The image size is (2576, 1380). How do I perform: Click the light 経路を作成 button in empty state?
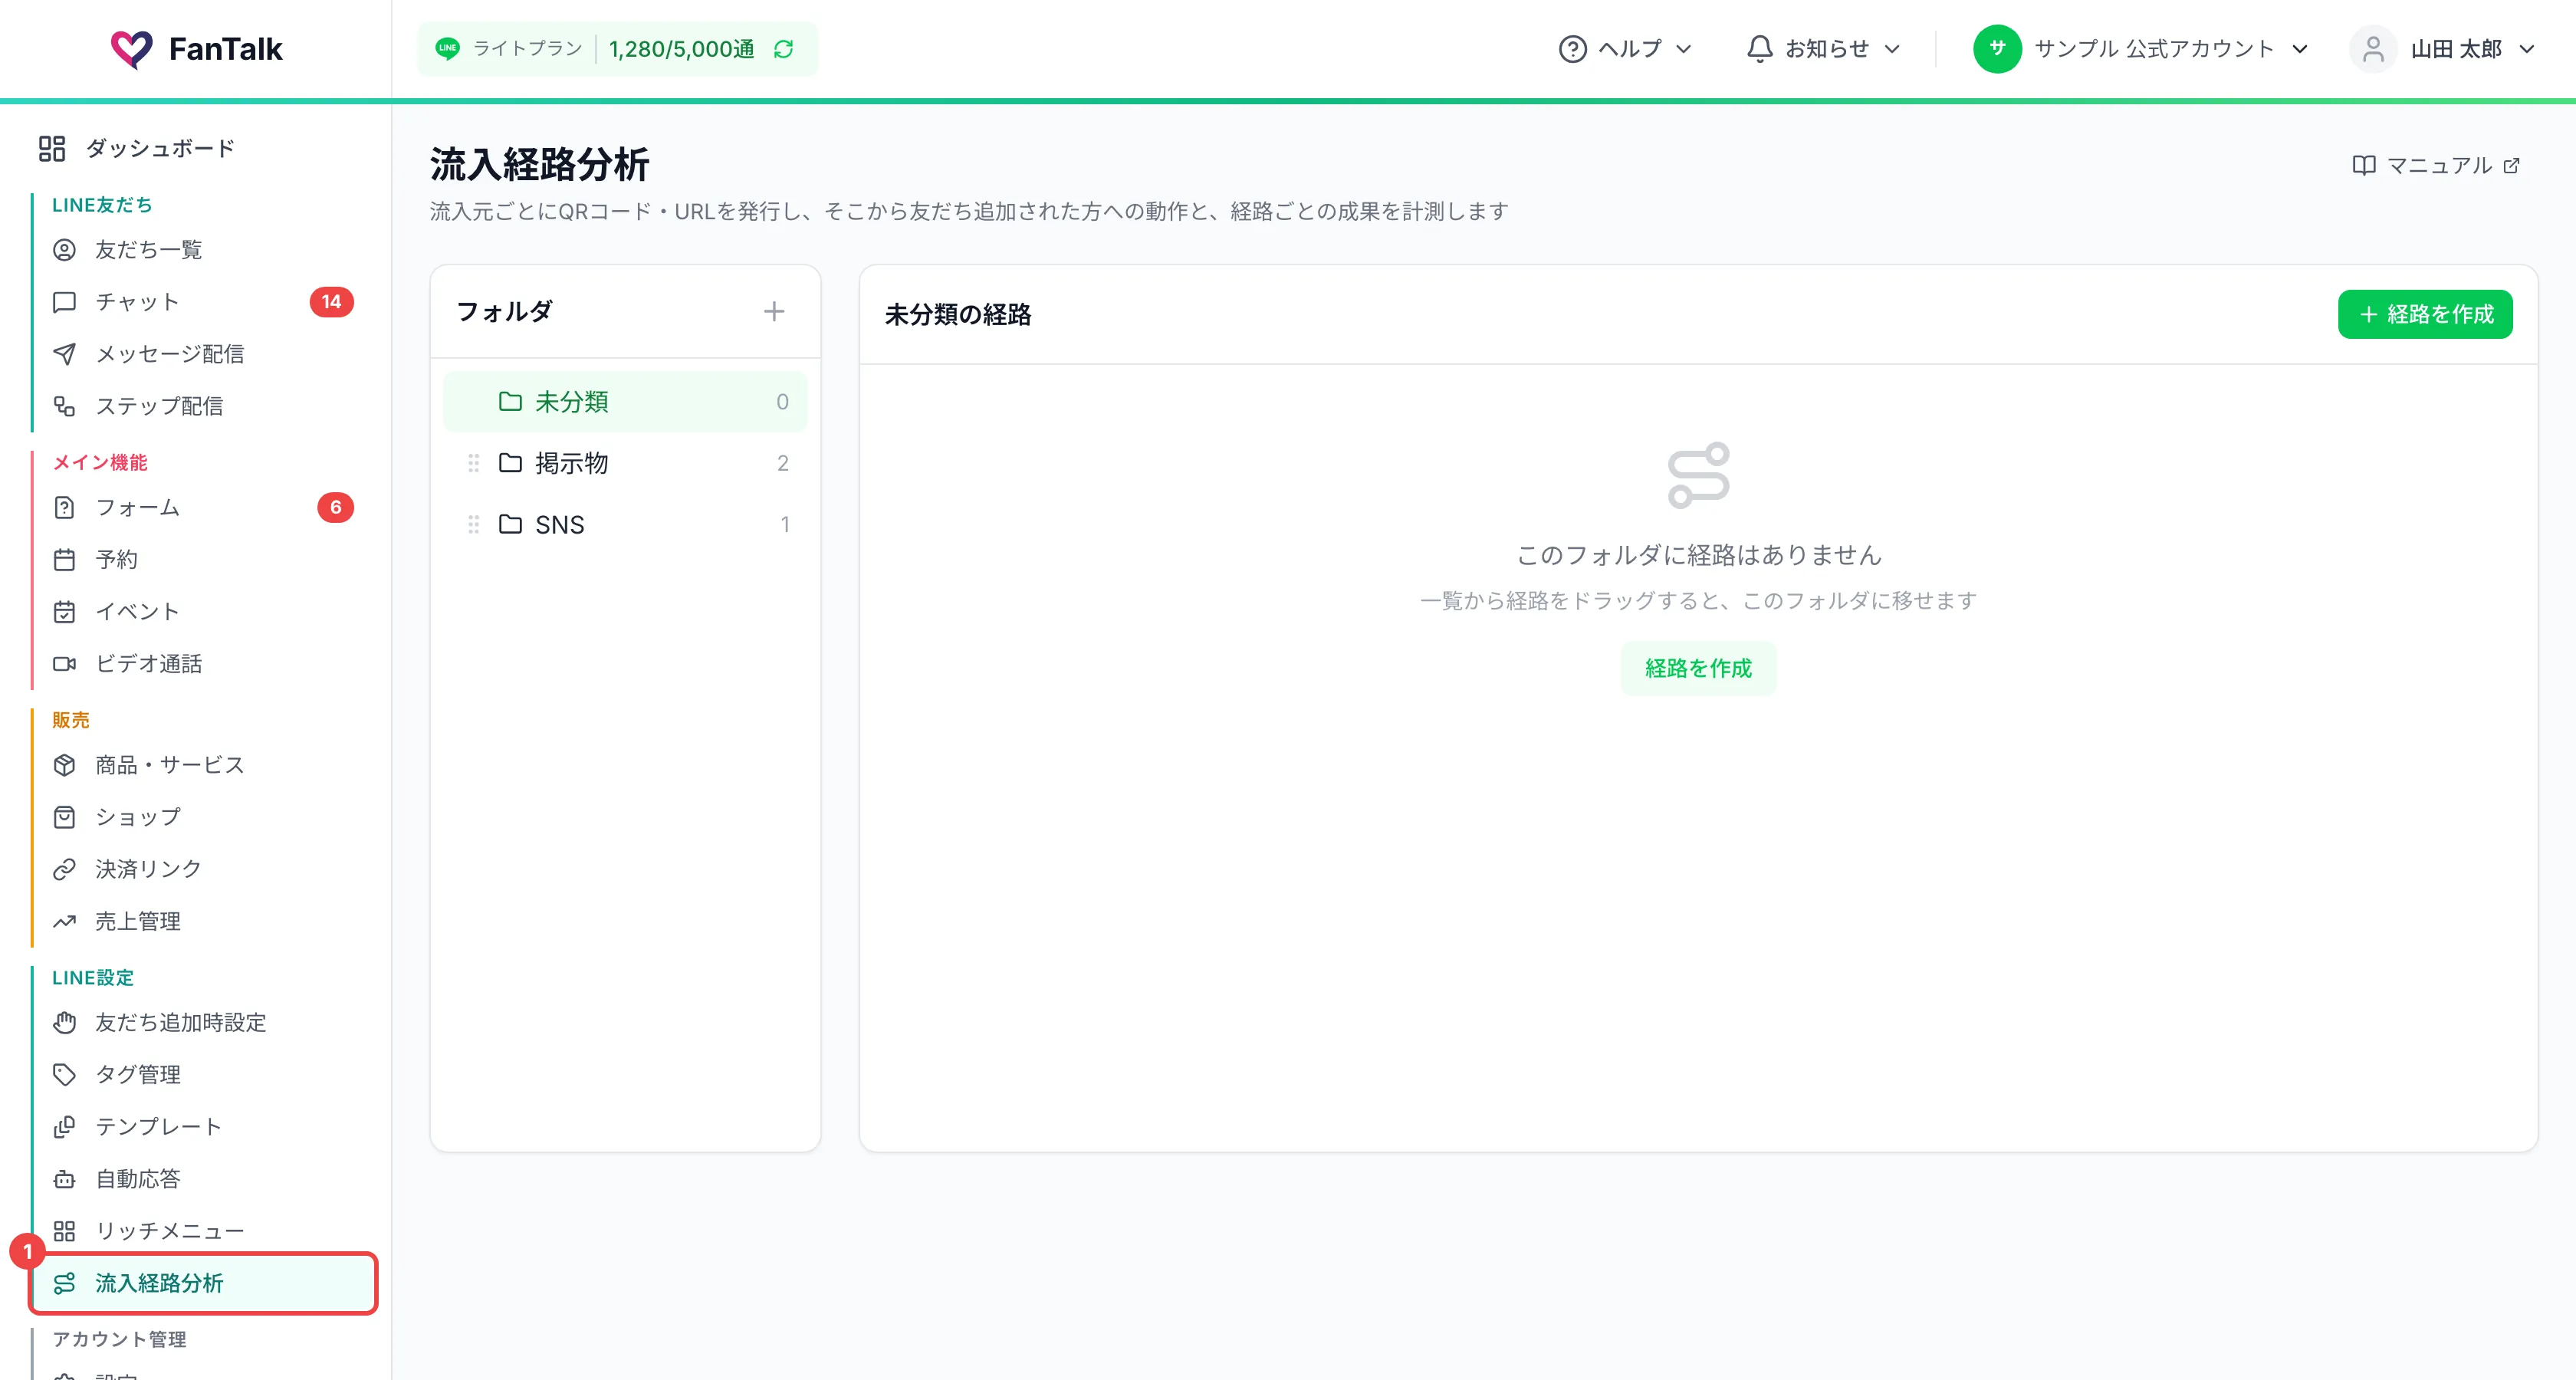(1698, 668)
